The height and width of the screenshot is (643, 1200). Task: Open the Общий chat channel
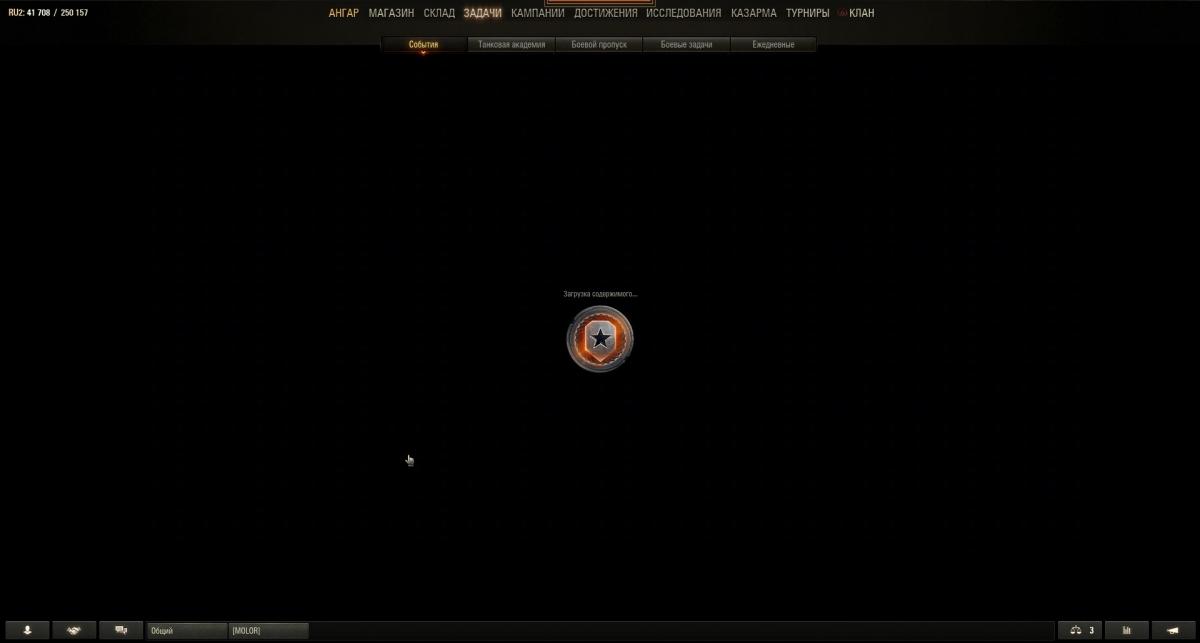(187, 631)
